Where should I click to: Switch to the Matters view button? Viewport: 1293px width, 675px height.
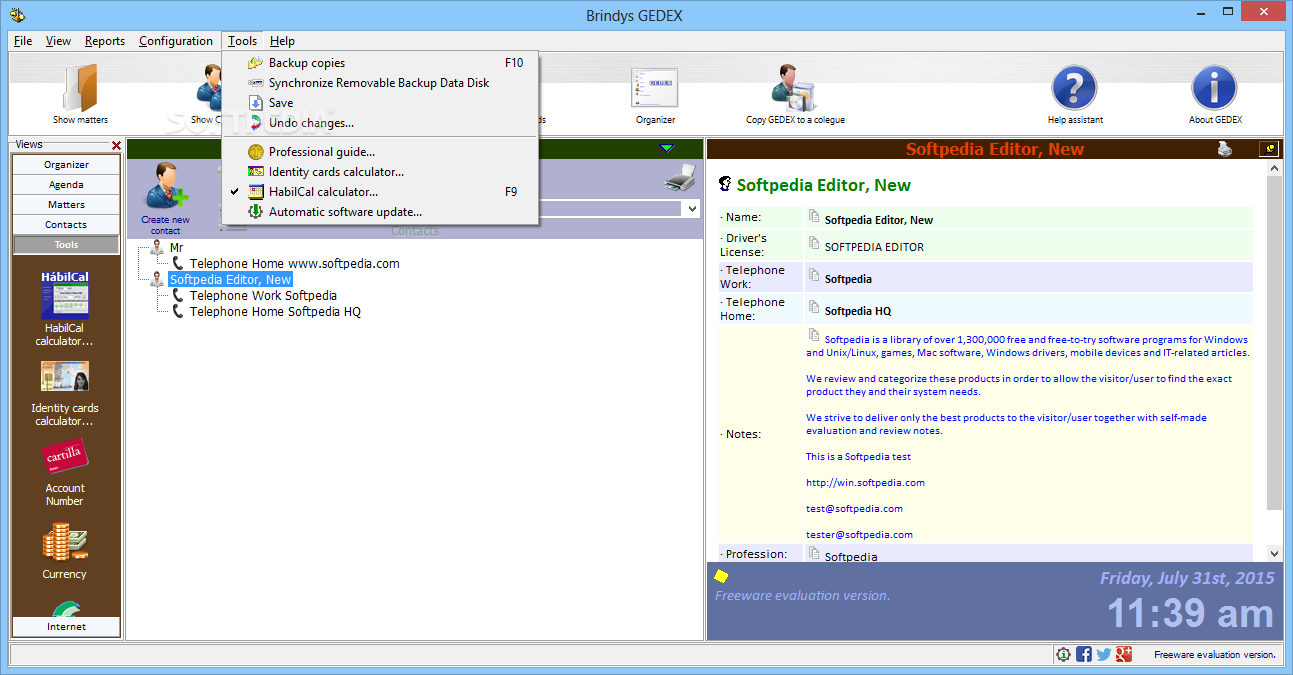point(66,205)
